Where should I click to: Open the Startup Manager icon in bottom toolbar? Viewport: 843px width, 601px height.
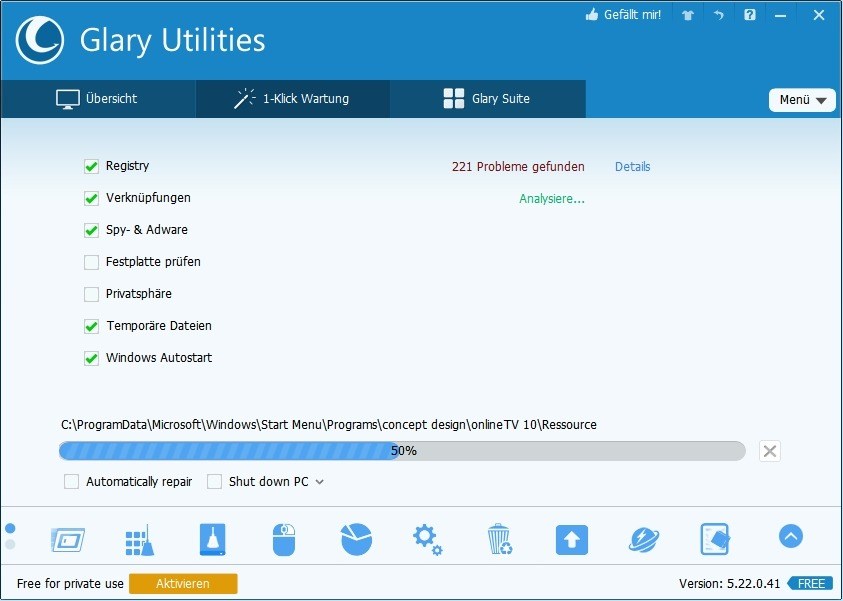pyautogui.click(x=68, y=539)
